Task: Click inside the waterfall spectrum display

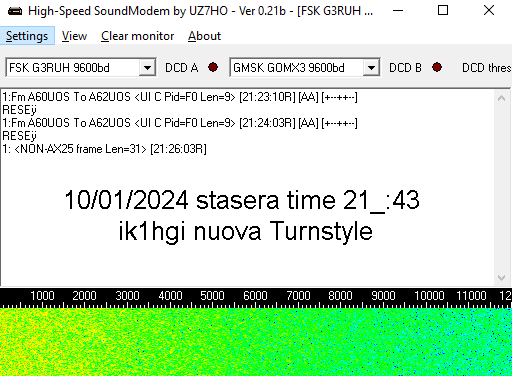Action: (256, 342)
